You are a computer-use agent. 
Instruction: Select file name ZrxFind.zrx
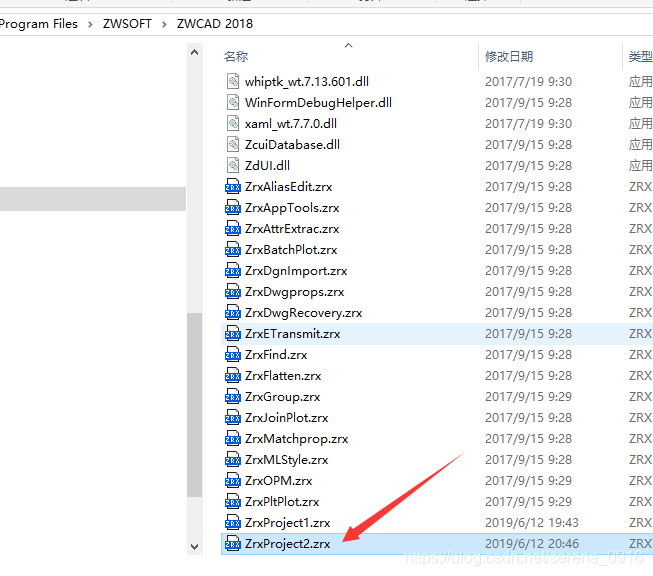(276, 354)
